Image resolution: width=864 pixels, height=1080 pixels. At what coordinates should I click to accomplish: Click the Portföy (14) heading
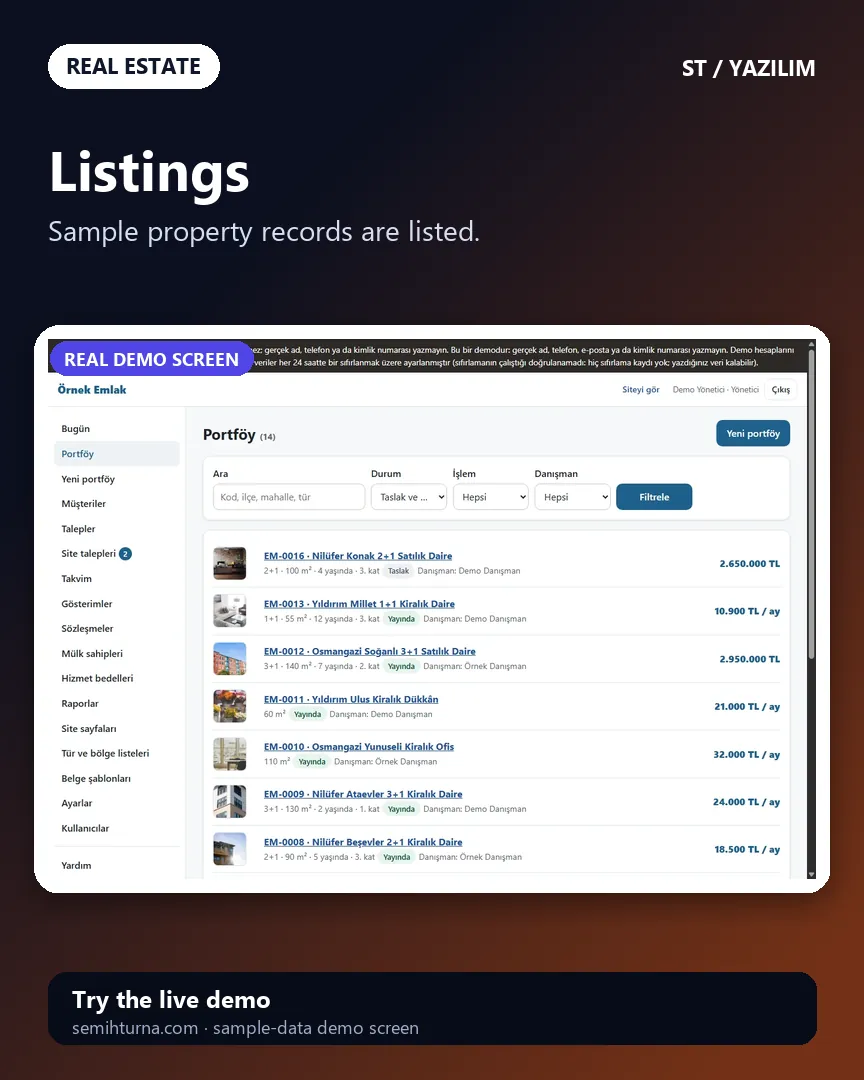(238, 435)
